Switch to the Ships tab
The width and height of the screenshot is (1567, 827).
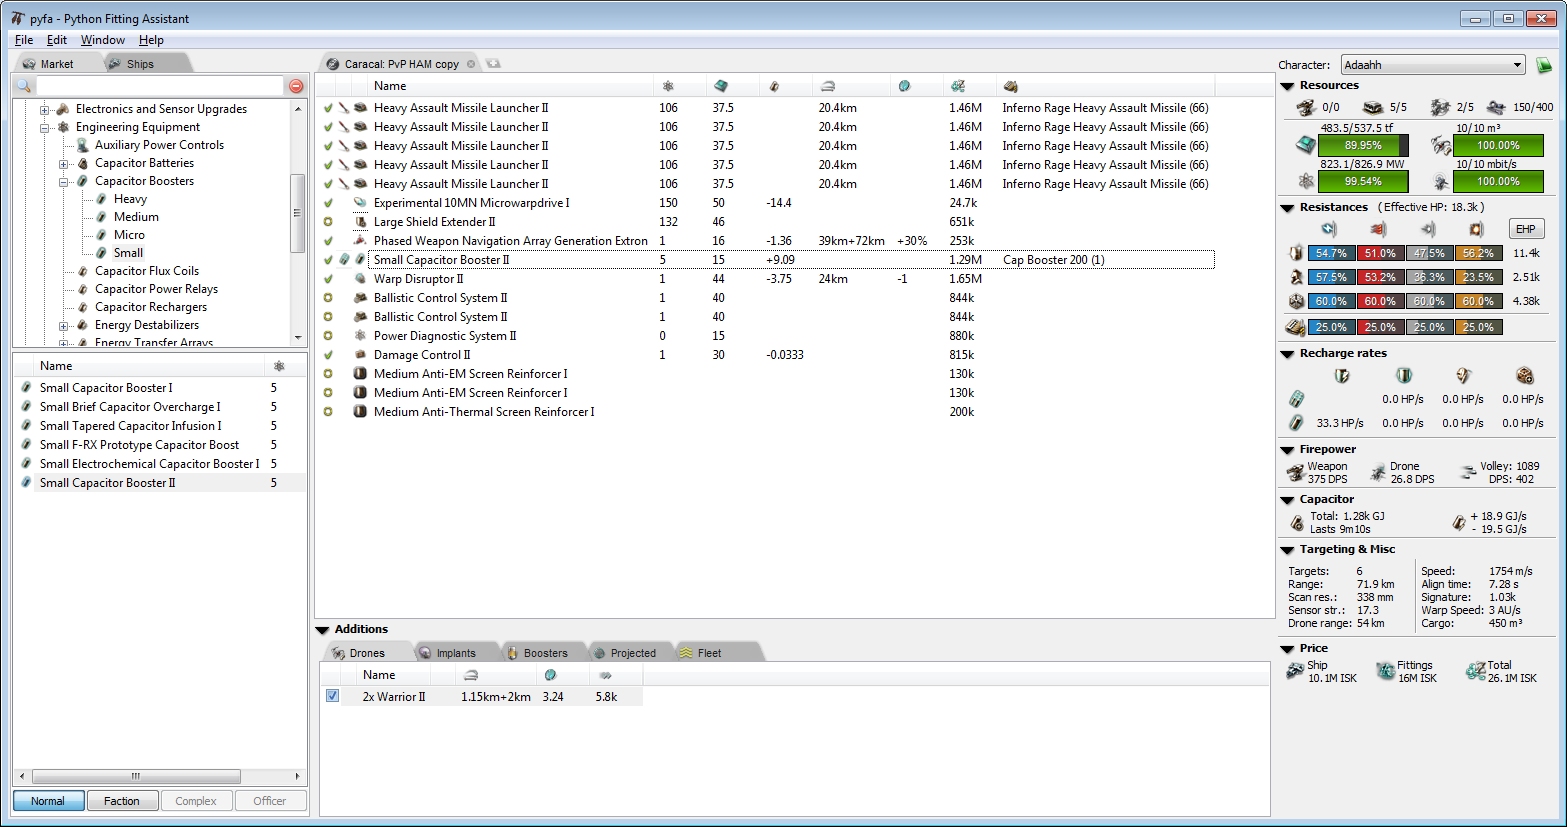coord(140,64)
